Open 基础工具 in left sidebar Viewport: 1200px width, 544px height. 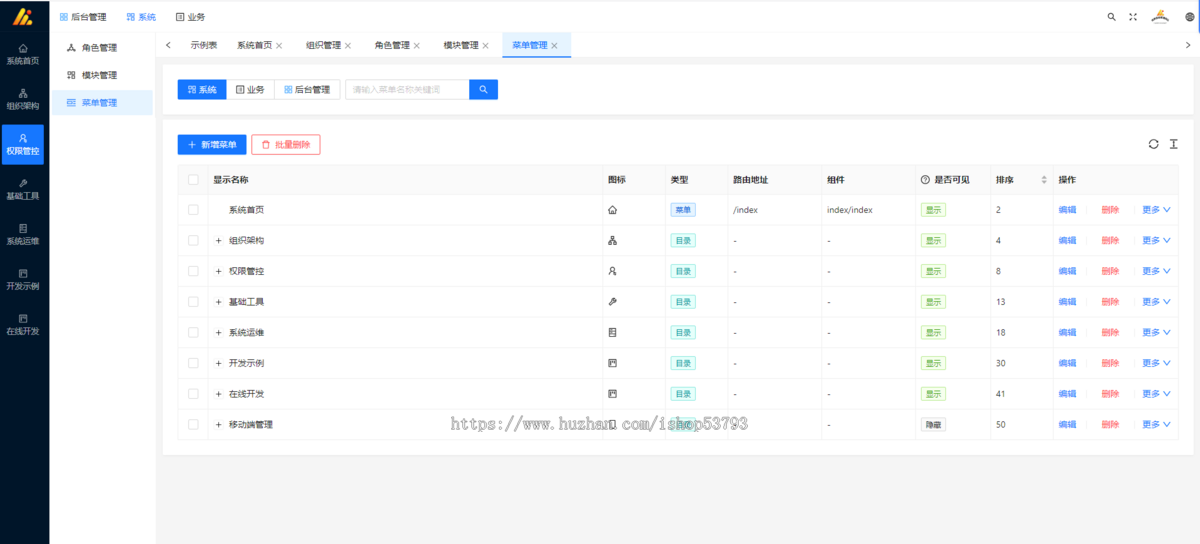click(23, 189)
